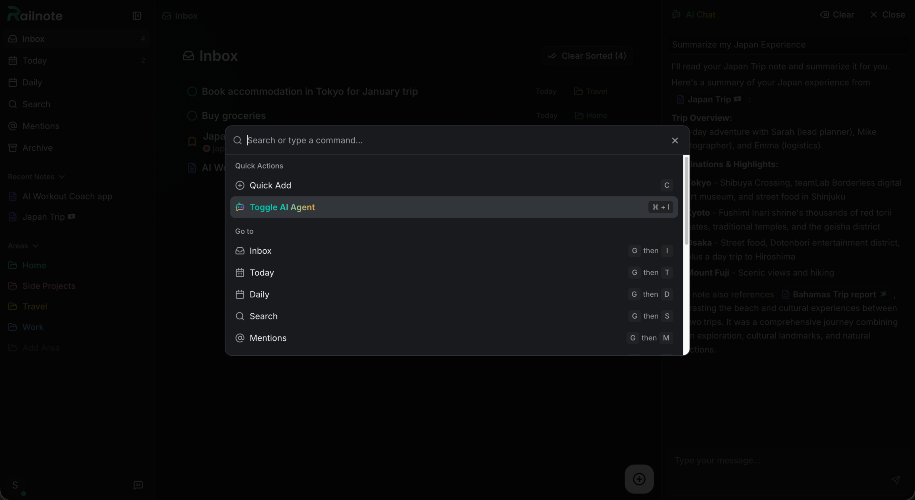
Task: Toggle the sidebar collapse icon
Action: click(x=137, y=16)
